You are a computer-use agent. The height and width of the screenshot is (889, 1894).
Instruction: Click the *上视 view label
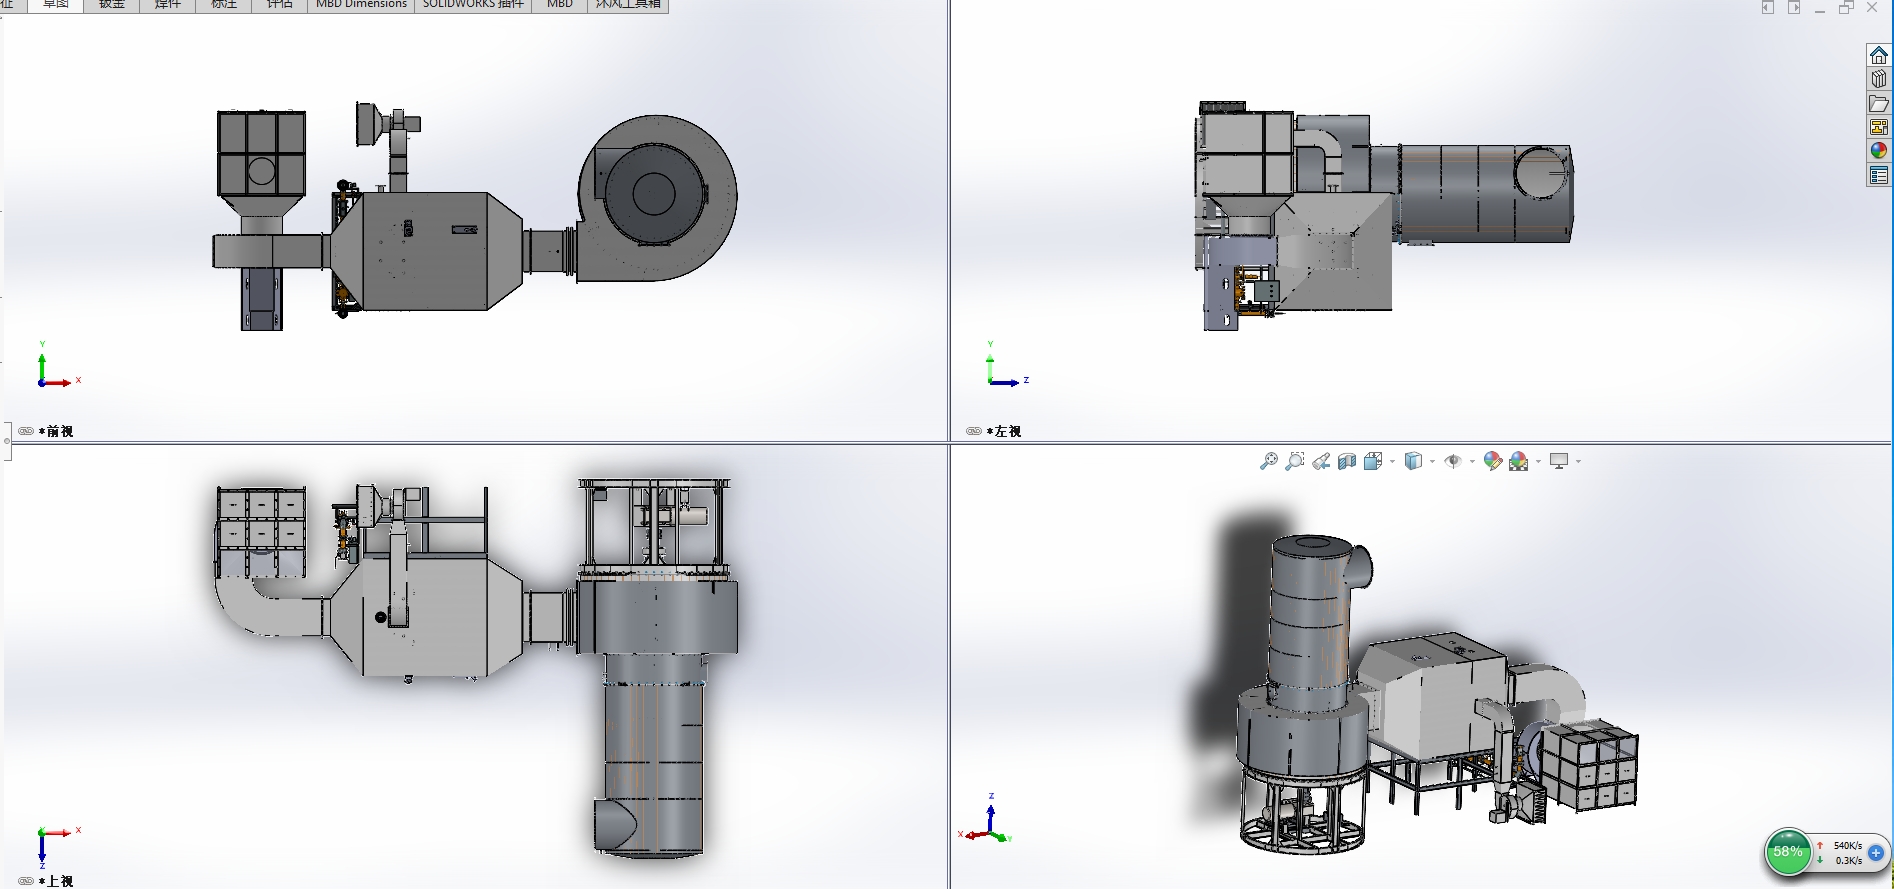point(56,881)
